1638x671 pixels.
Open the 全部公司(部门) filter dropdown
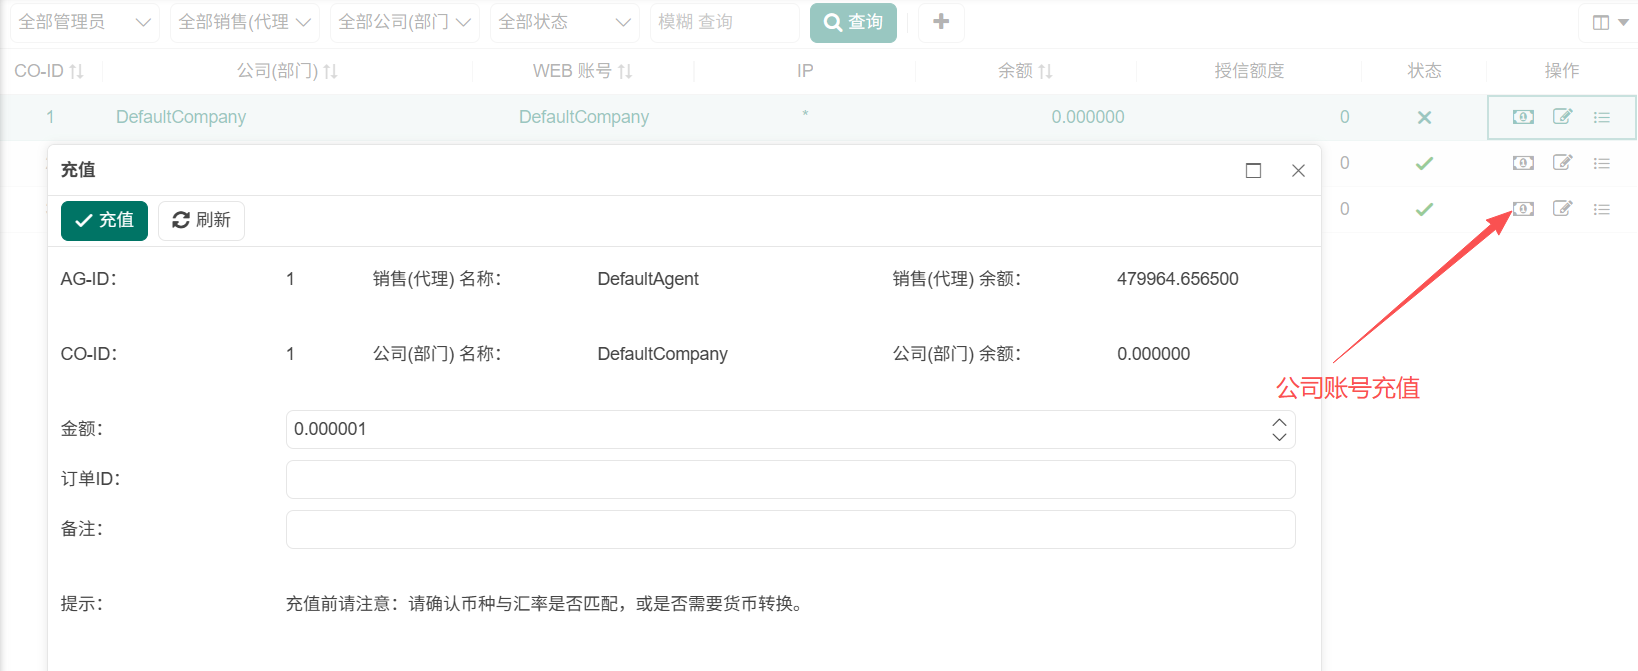coord(404,22)
